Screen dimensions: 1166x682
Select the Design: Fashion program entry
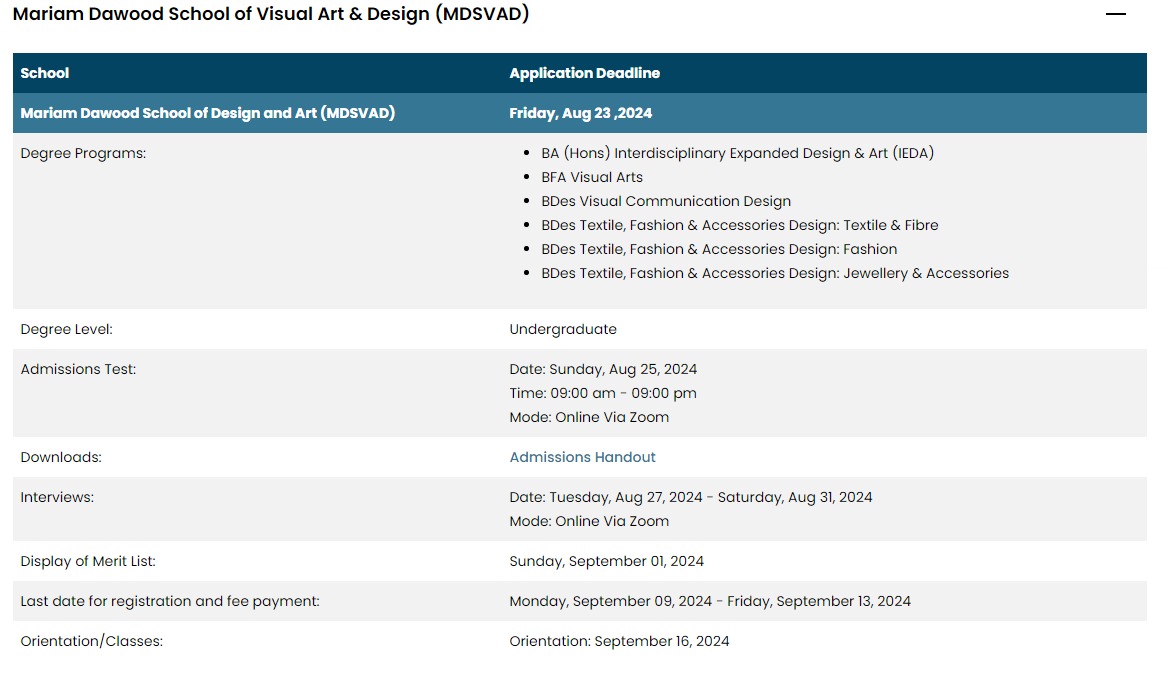coord(719,249)
